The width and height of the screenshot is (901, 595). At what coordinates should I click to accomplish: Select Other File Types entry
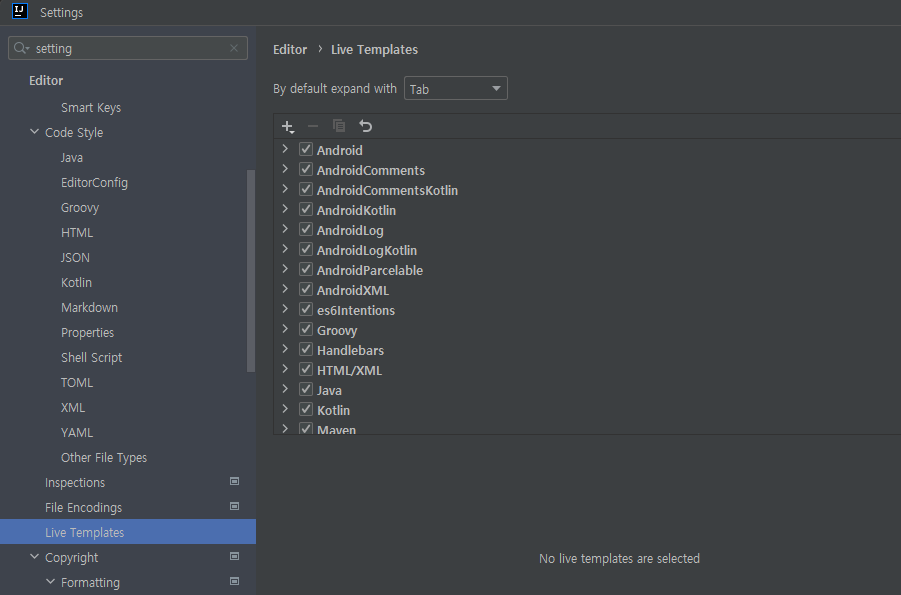104,458
